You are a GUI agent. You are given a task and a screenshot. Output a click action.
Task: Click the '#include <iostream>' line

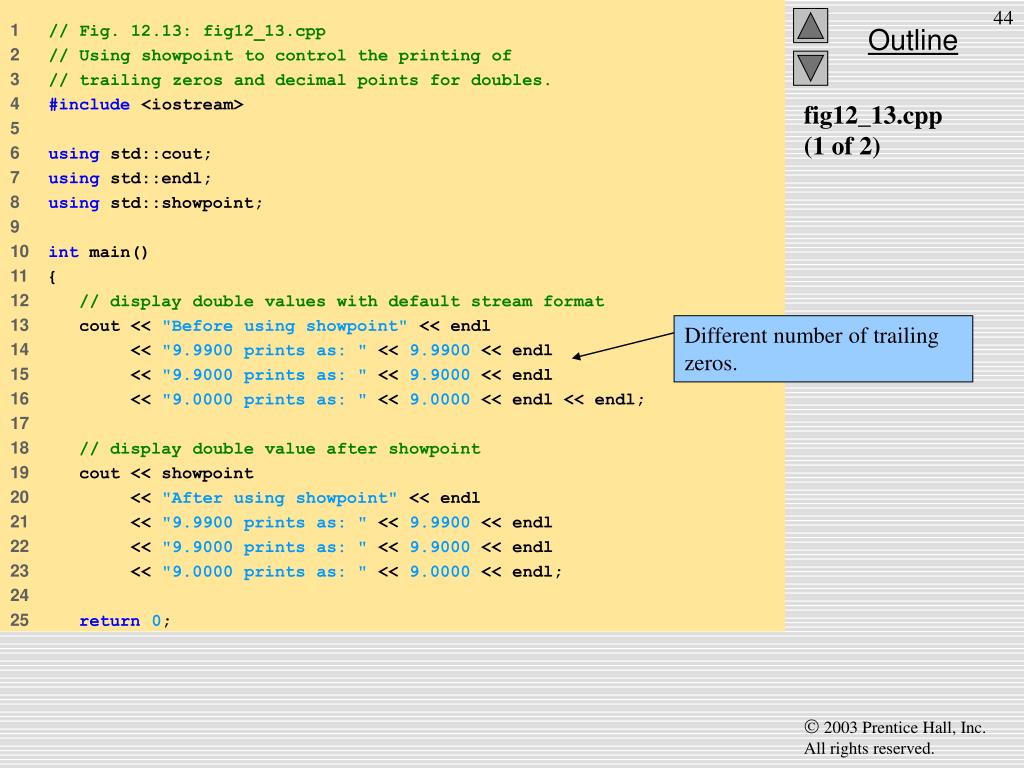pyautogui.click(x=146, y=104)
